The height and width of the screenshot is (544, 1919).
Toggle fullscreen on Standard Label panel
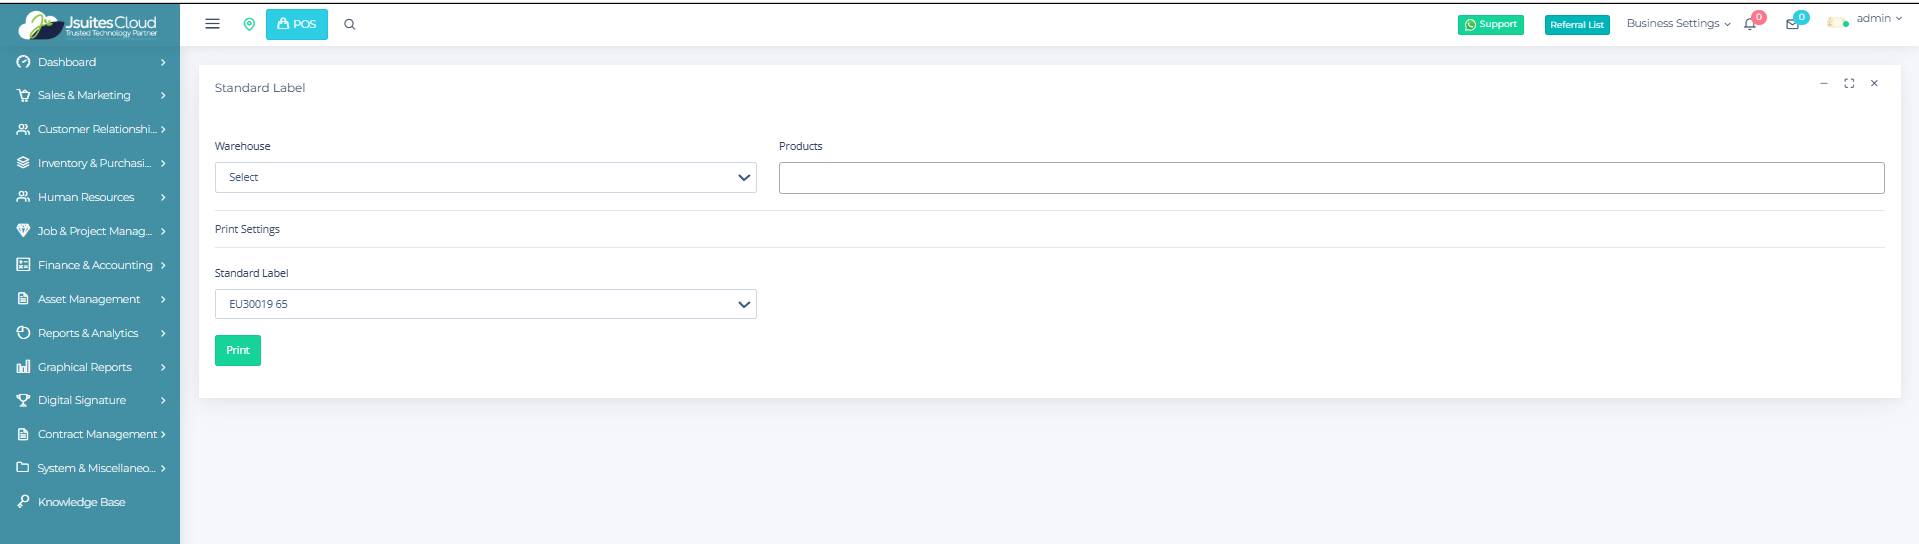(1849, 84)
